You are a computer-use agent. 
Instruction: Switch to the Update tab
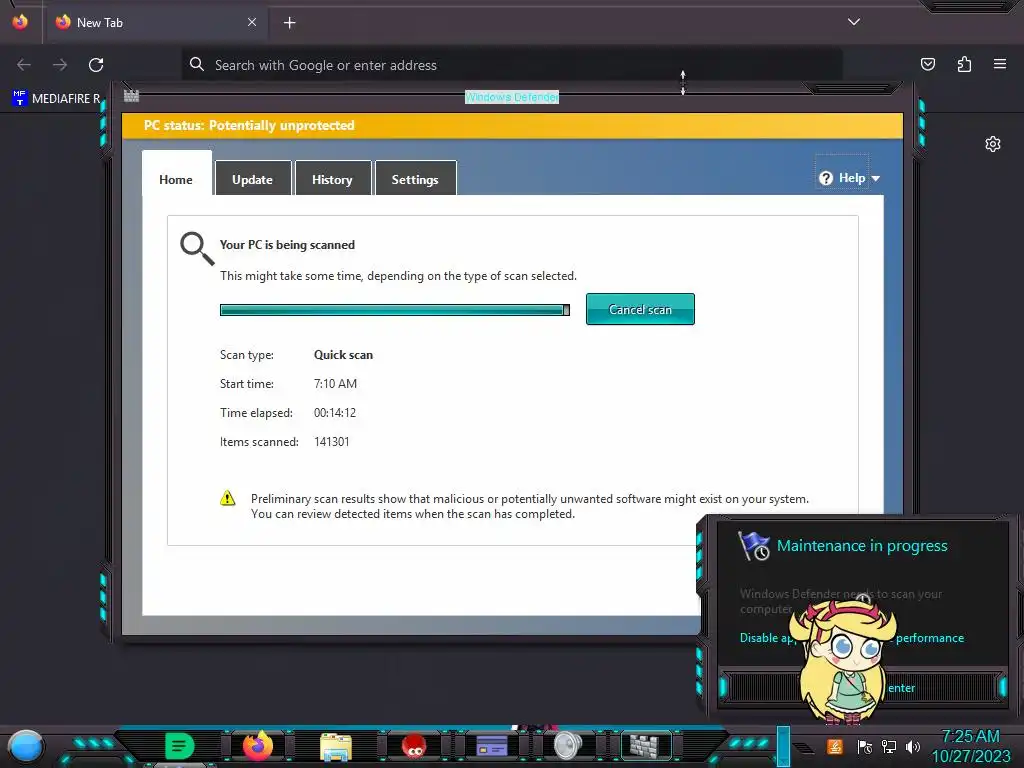[252, 179]
